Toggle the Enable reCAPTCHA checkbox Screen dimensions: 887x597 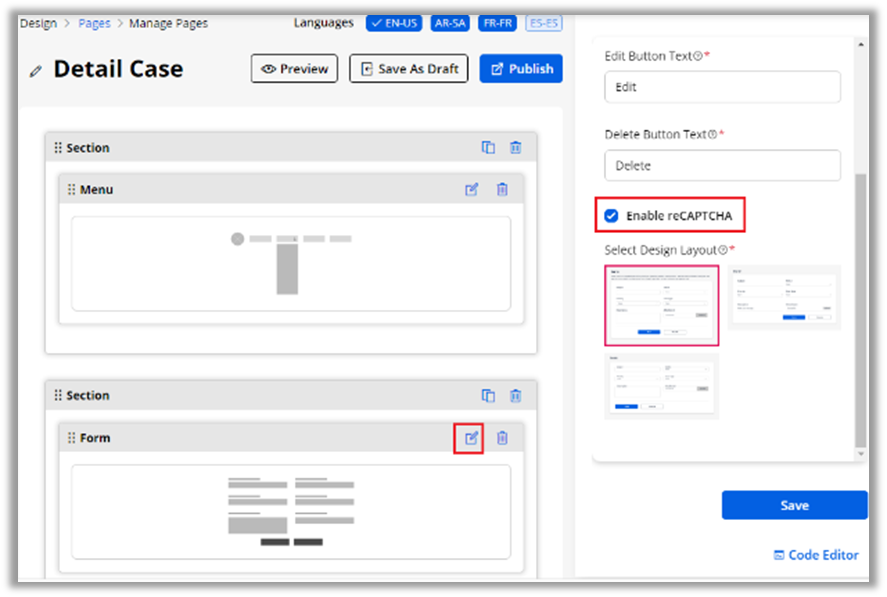611,215
